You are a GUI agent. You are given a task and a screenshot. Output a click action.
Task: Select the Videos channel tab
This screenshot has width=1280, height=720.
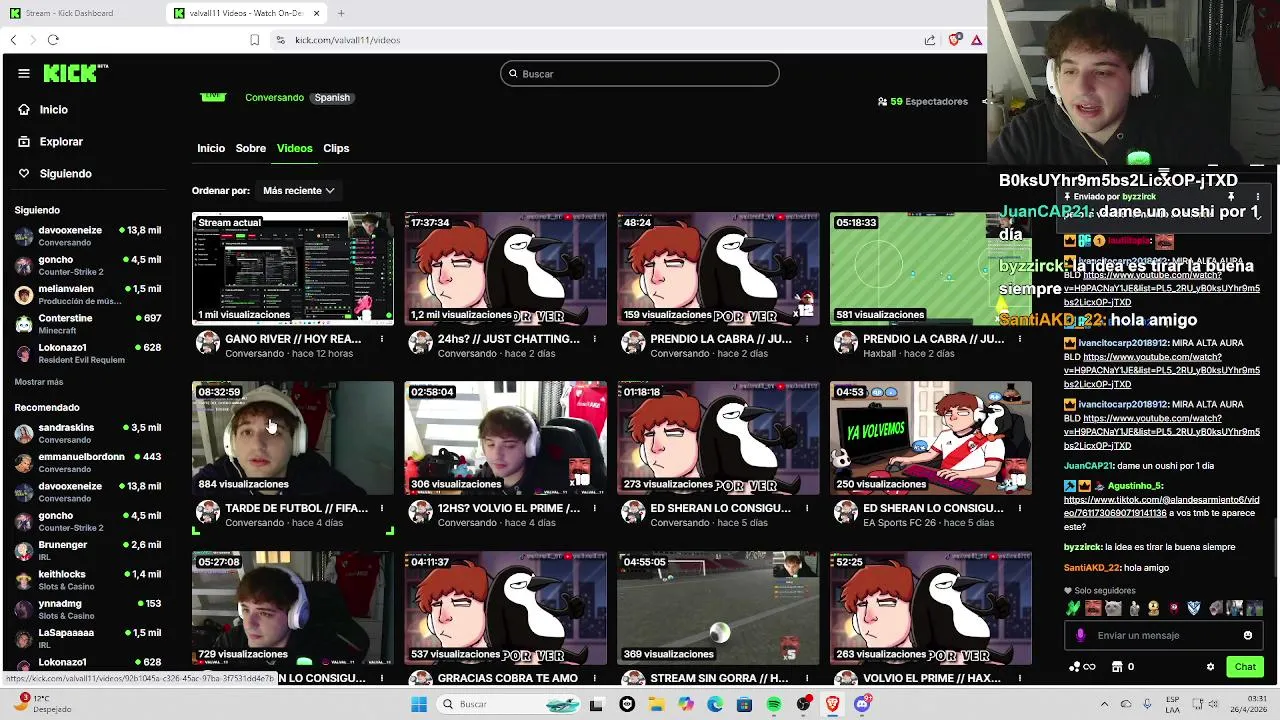point(294,148)
